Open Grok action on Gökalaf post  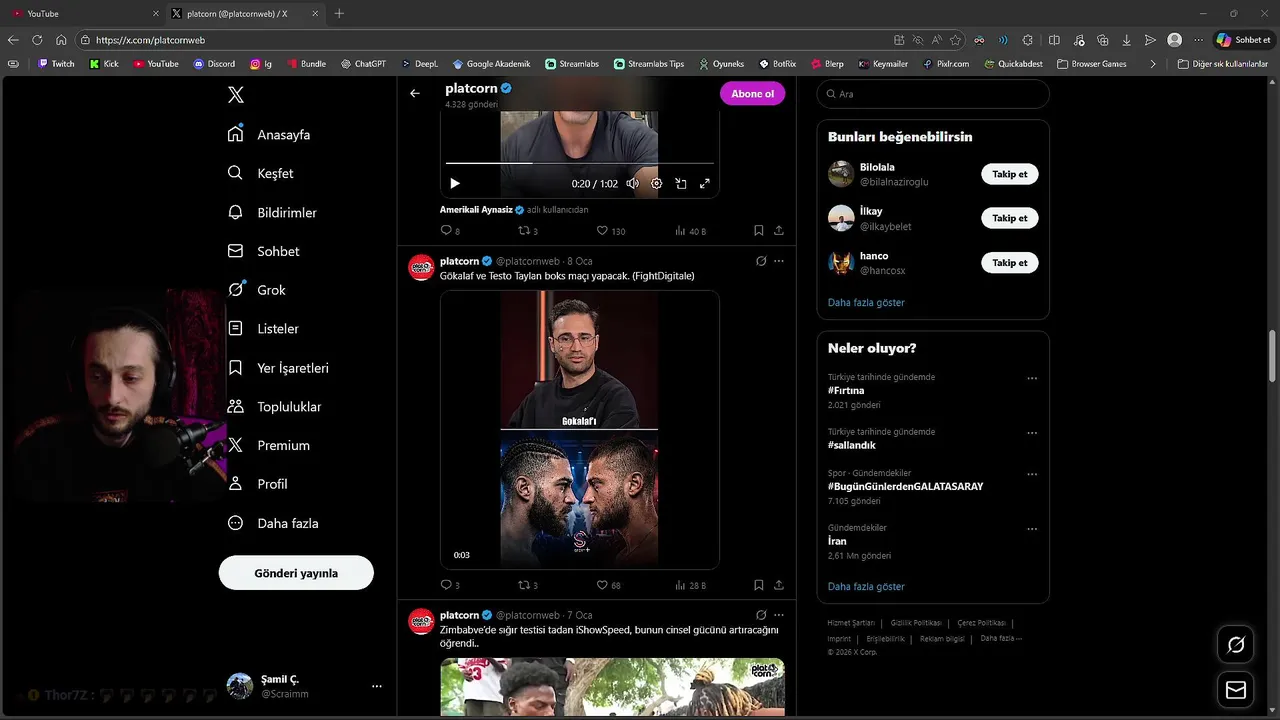(x=761, y=261)
